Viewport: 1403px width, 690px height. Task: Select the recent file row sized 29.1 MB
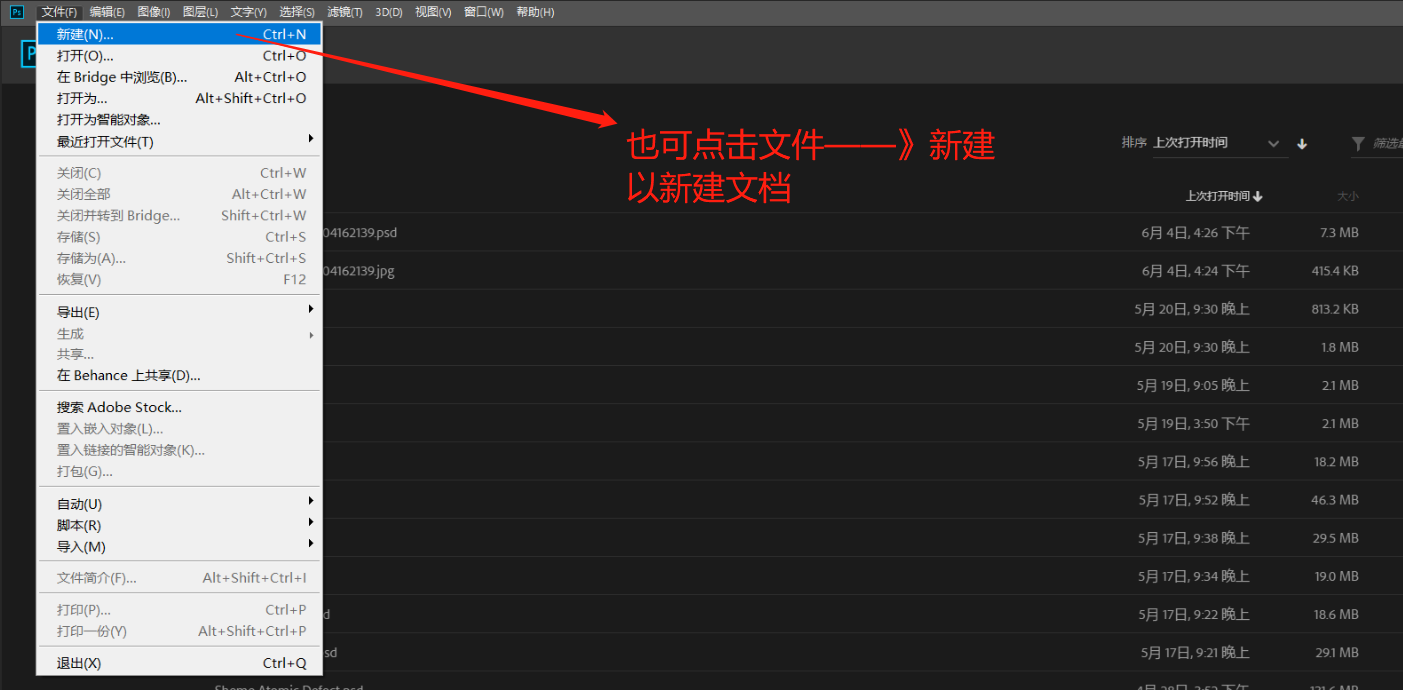(863, 652)
